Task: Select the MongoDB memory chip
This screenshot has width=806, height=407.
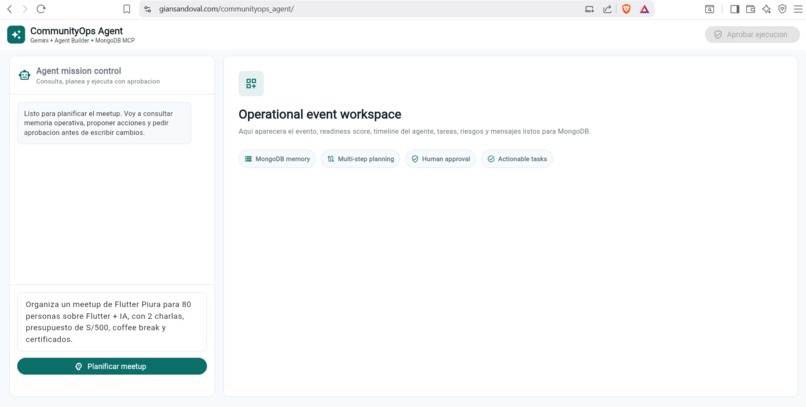Action: click(x=277, y=159)
